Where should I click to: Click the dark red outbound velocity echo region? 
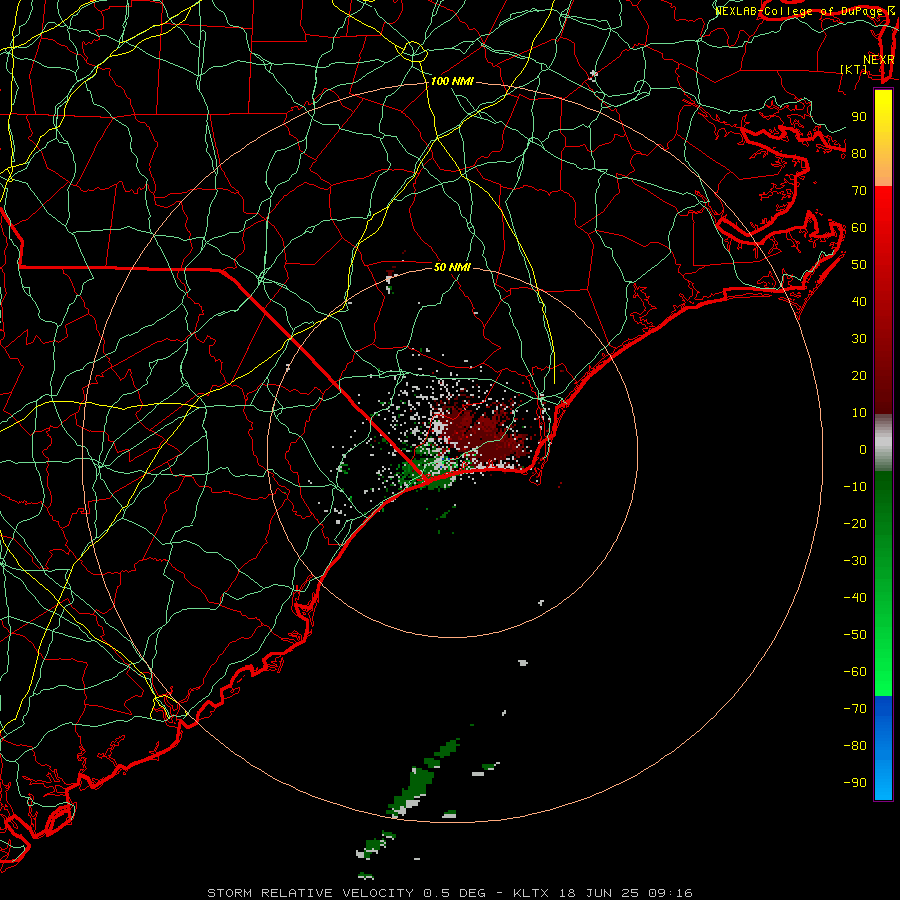pyautogui.click(x=482, y=433)
